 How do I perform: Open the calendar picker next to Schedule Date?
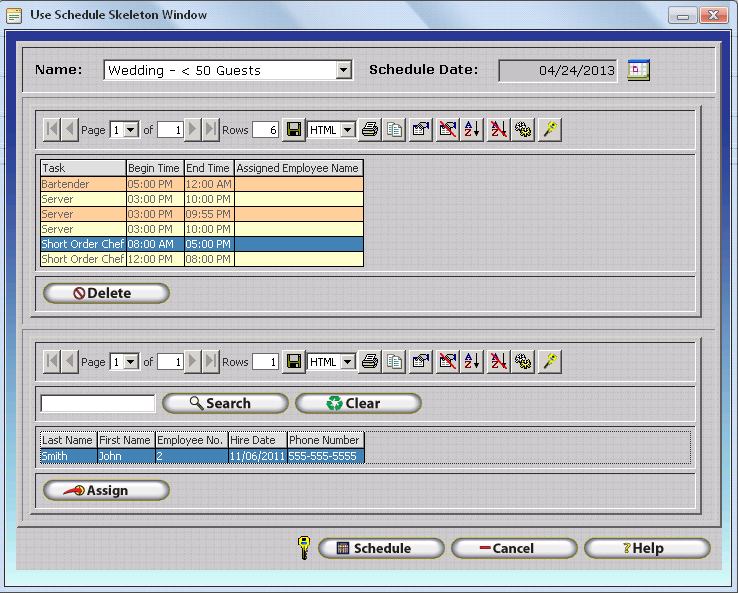click(x=638, y=70)
